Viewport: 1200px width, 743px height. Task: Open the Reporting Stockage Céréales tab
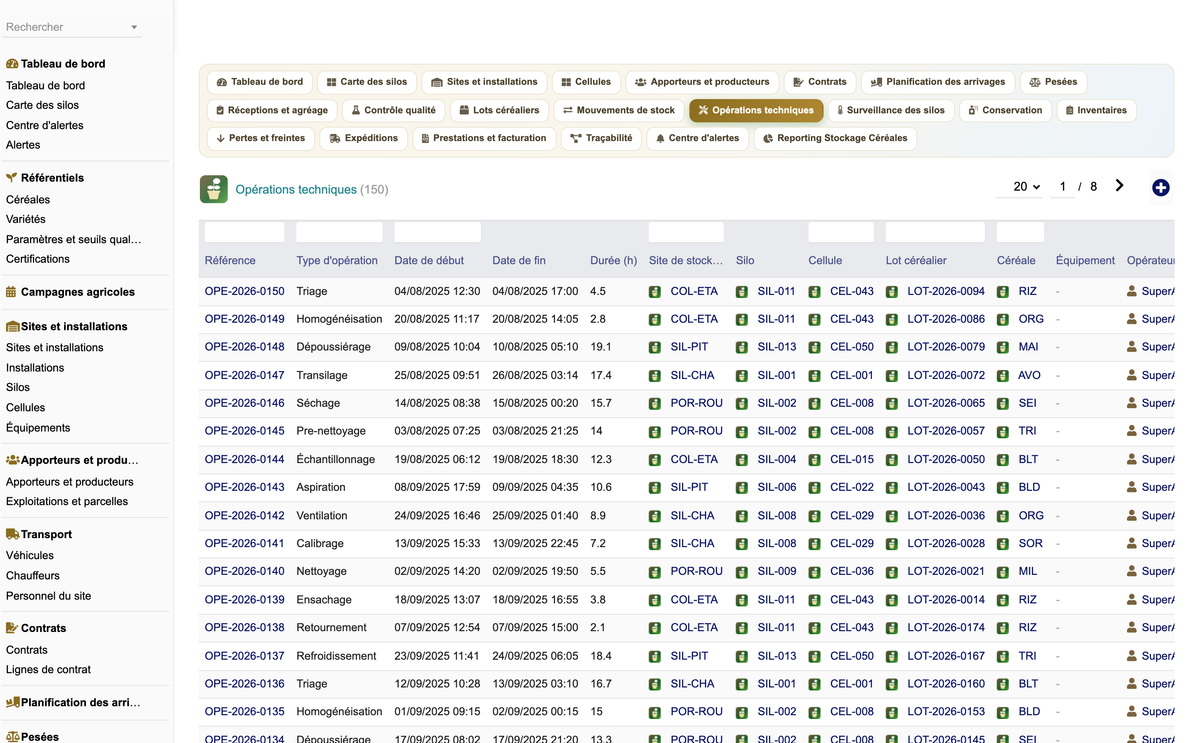835,138
